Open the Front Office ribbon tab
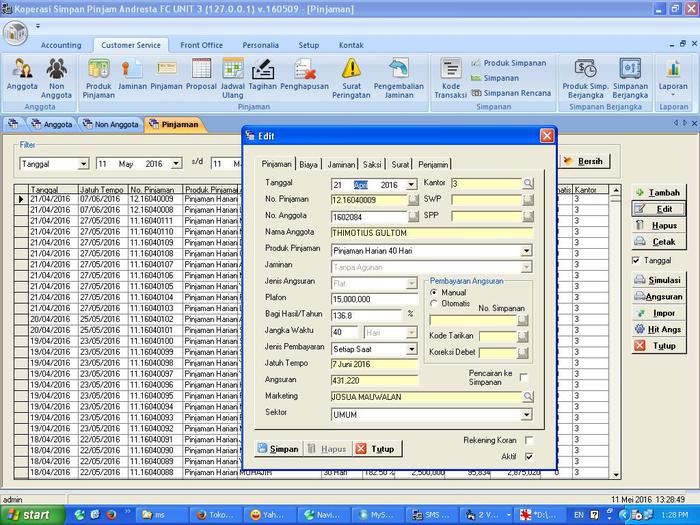 pyautogui.click(x=201, y=45)
